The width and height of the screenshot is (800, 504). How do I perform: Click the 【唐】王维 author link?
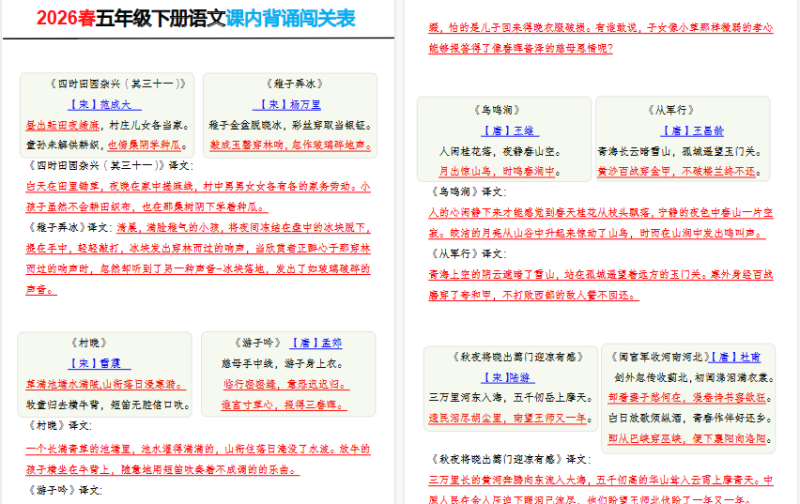(x=510, y=131)
